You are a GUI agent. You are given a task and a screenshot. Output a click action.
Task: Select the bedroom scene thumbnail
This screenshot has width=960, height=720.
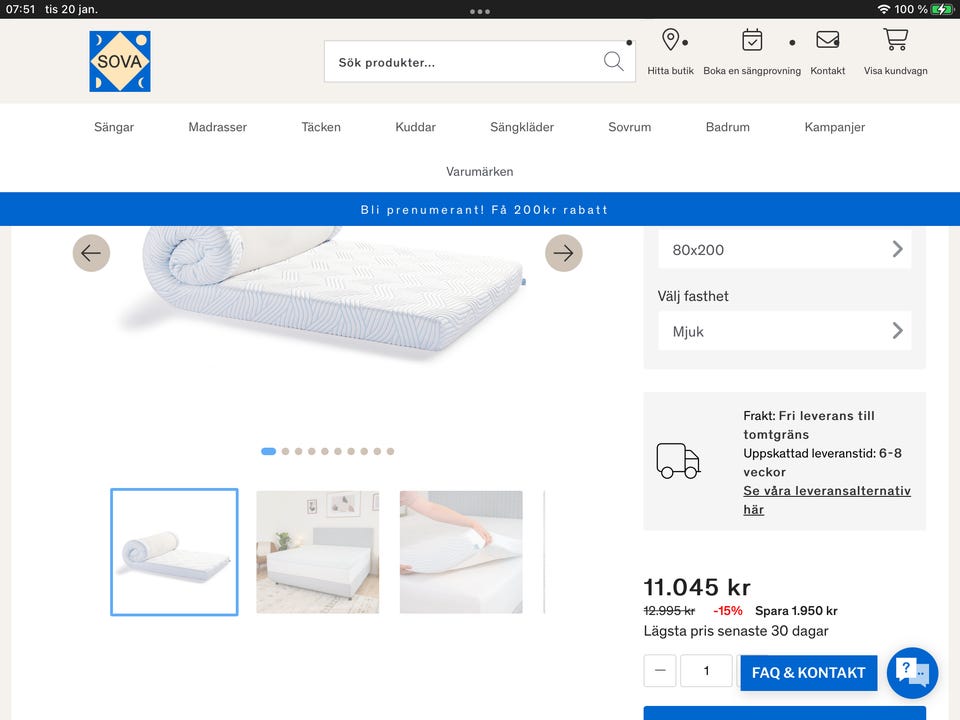click(317, 552)
